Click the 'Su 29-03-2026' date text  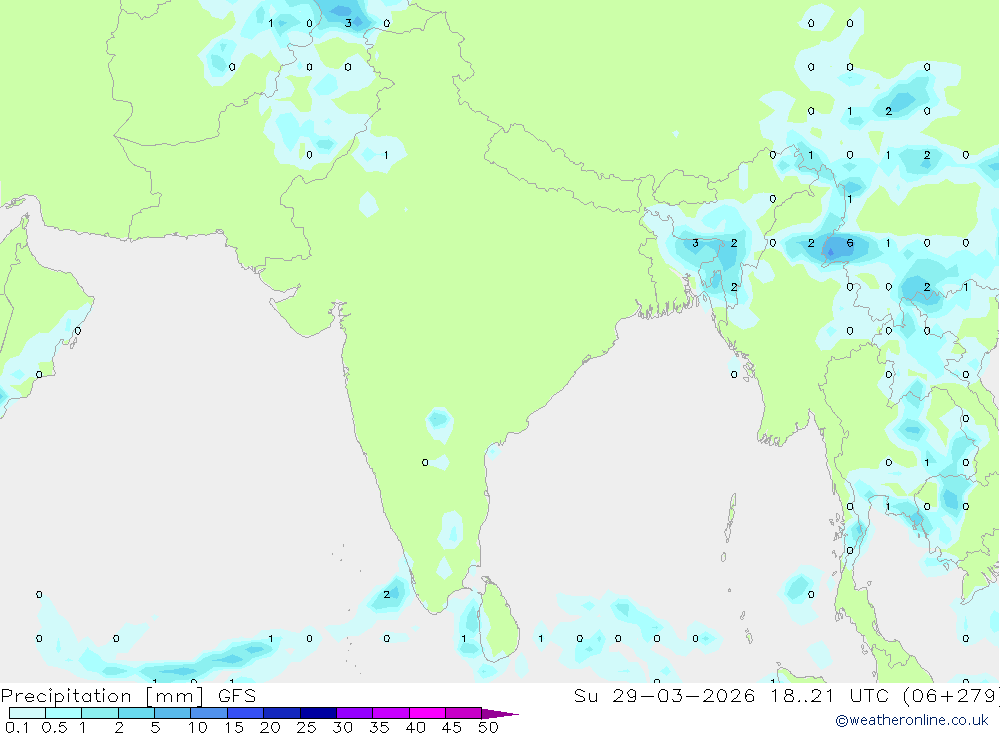[665, 695]
